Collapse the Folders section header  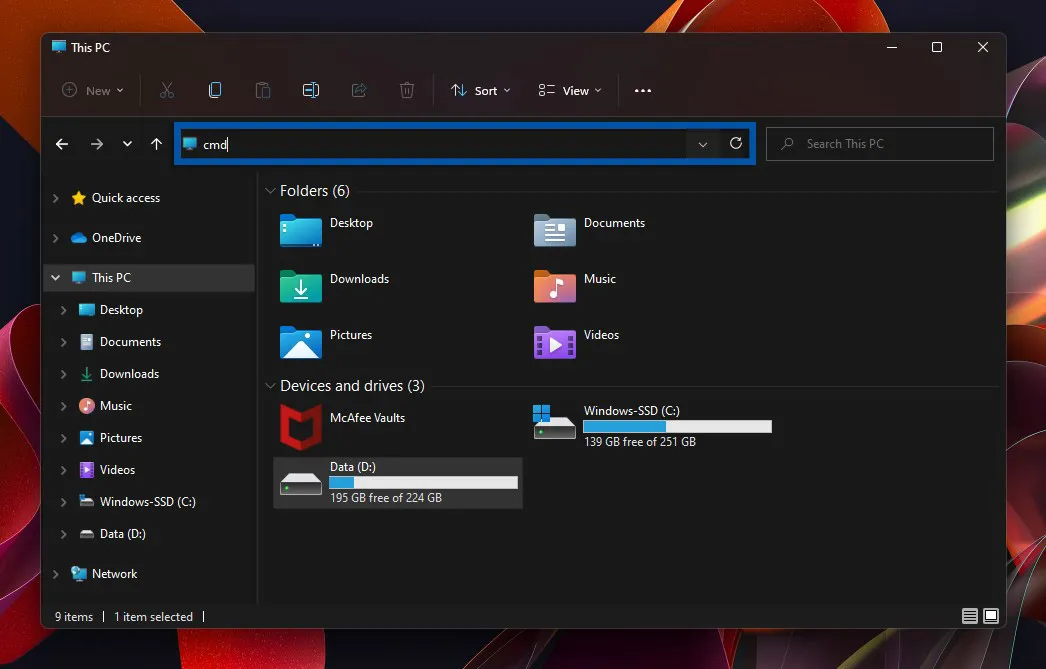[x=270, y=190]
